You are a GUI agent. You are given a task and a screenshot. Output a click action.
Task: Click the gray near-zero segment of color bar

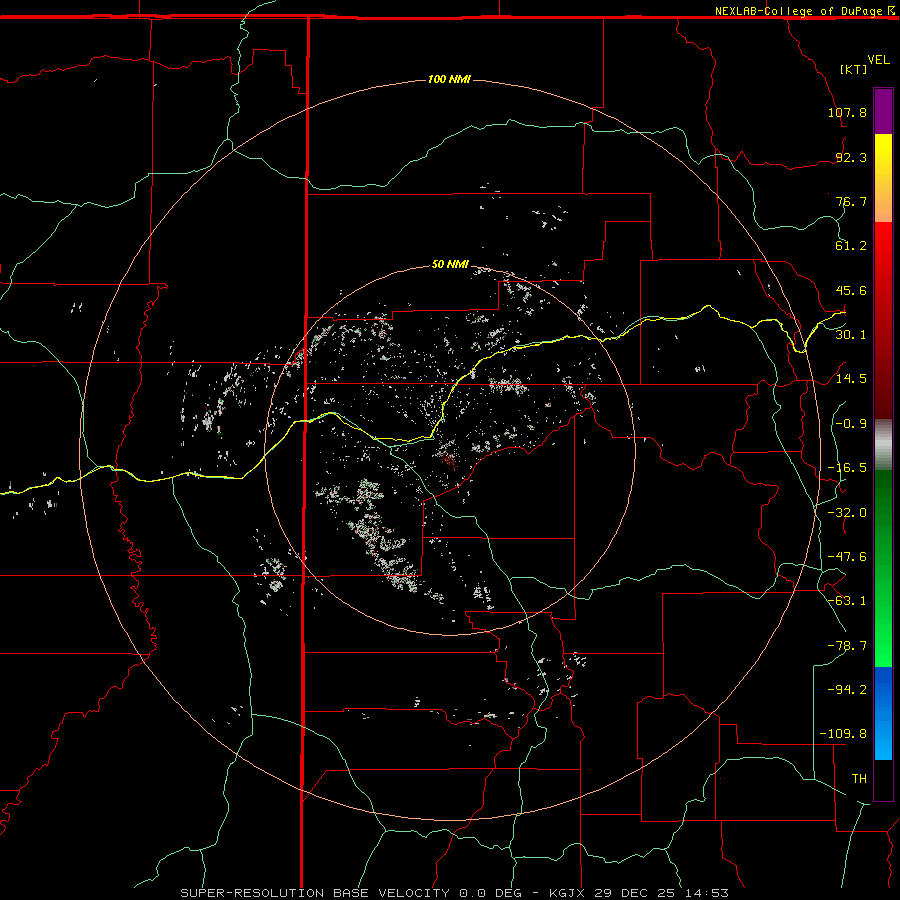tap(883, 445)
